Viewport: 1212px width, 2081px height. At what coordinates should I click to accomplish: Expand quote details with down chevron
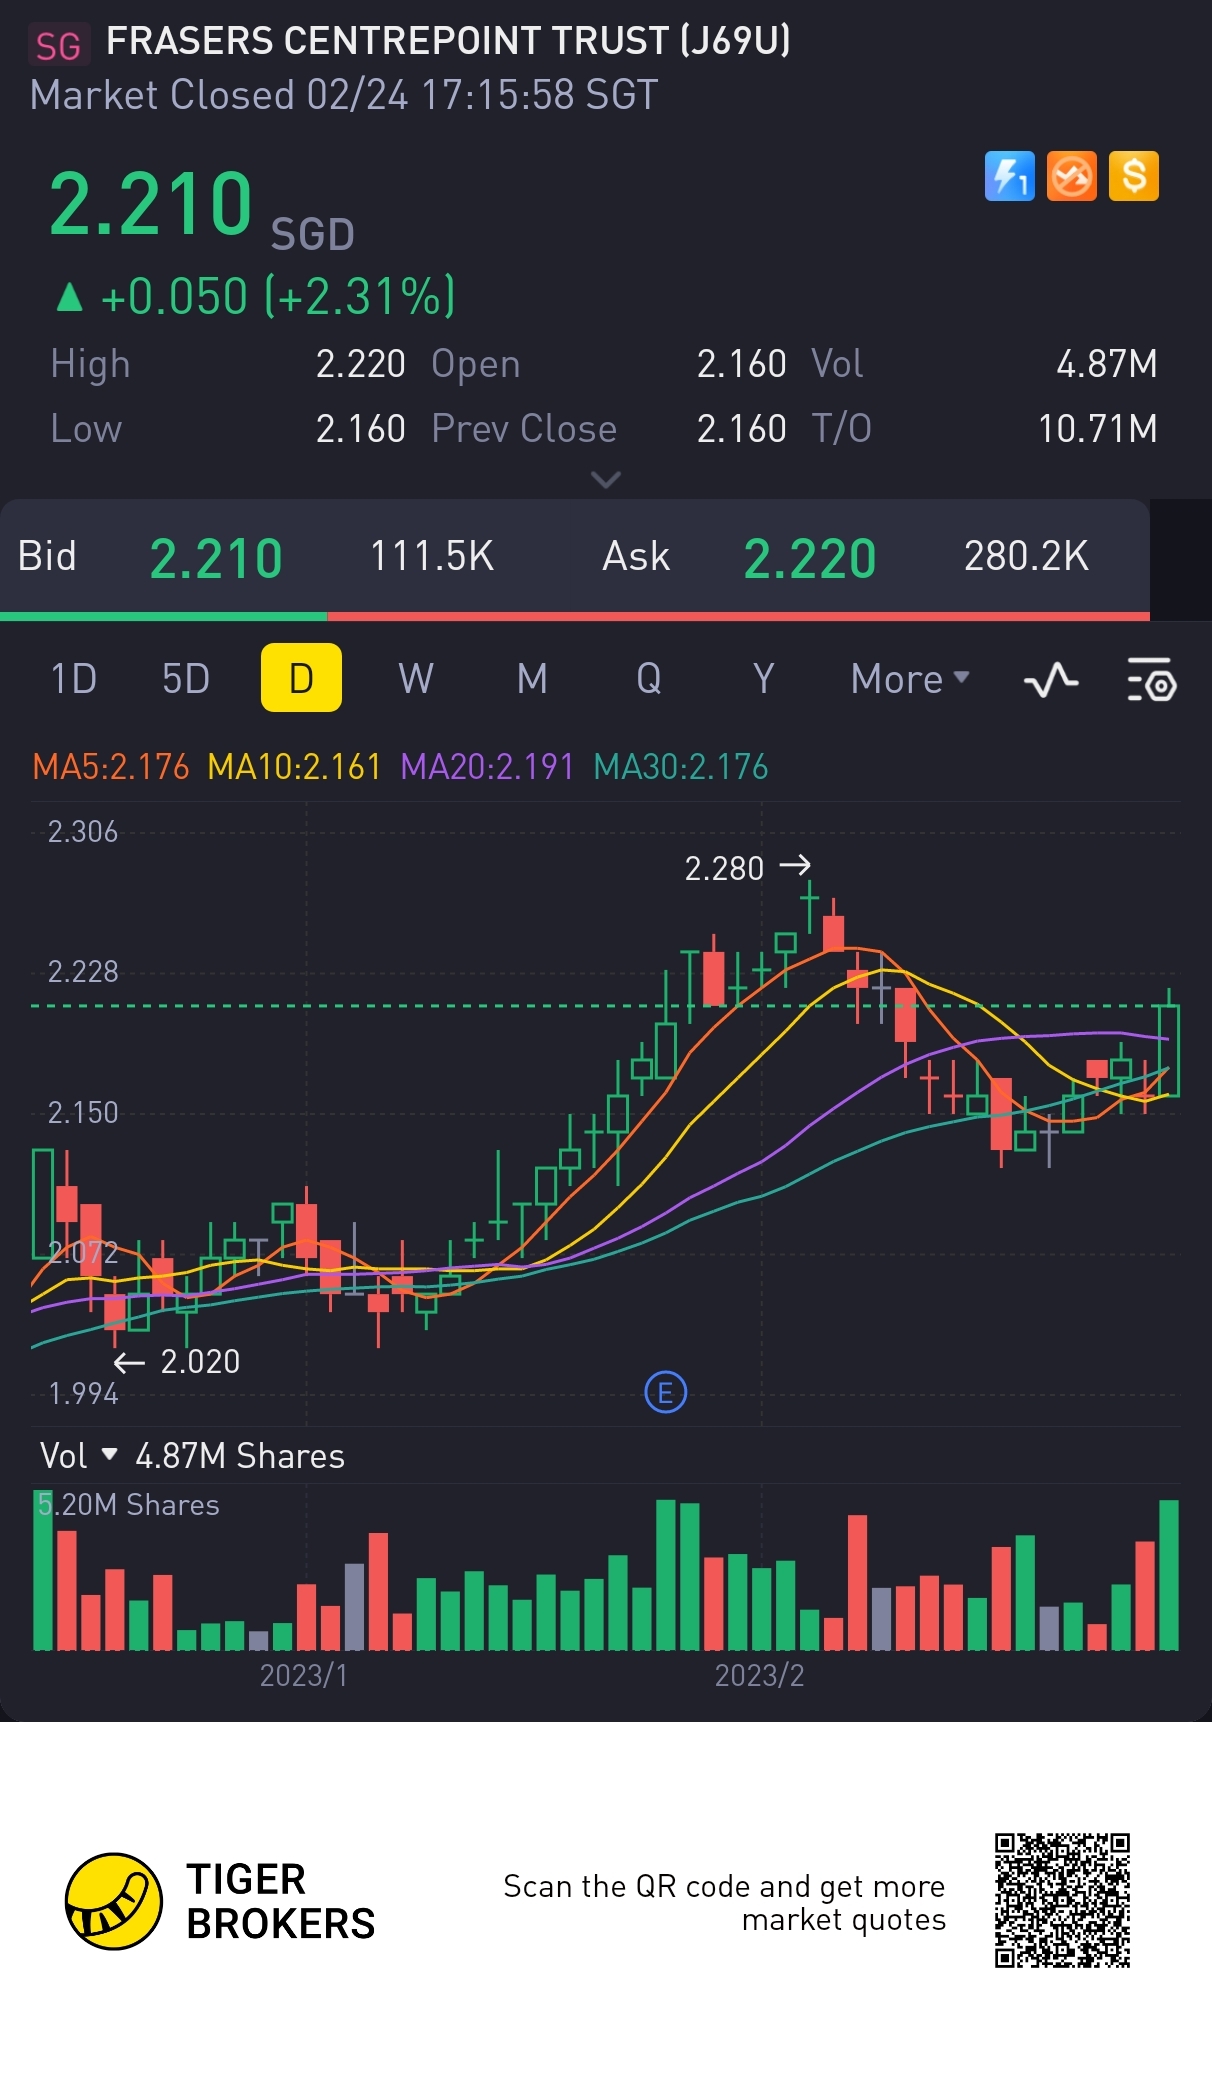[x=606, y=480]
